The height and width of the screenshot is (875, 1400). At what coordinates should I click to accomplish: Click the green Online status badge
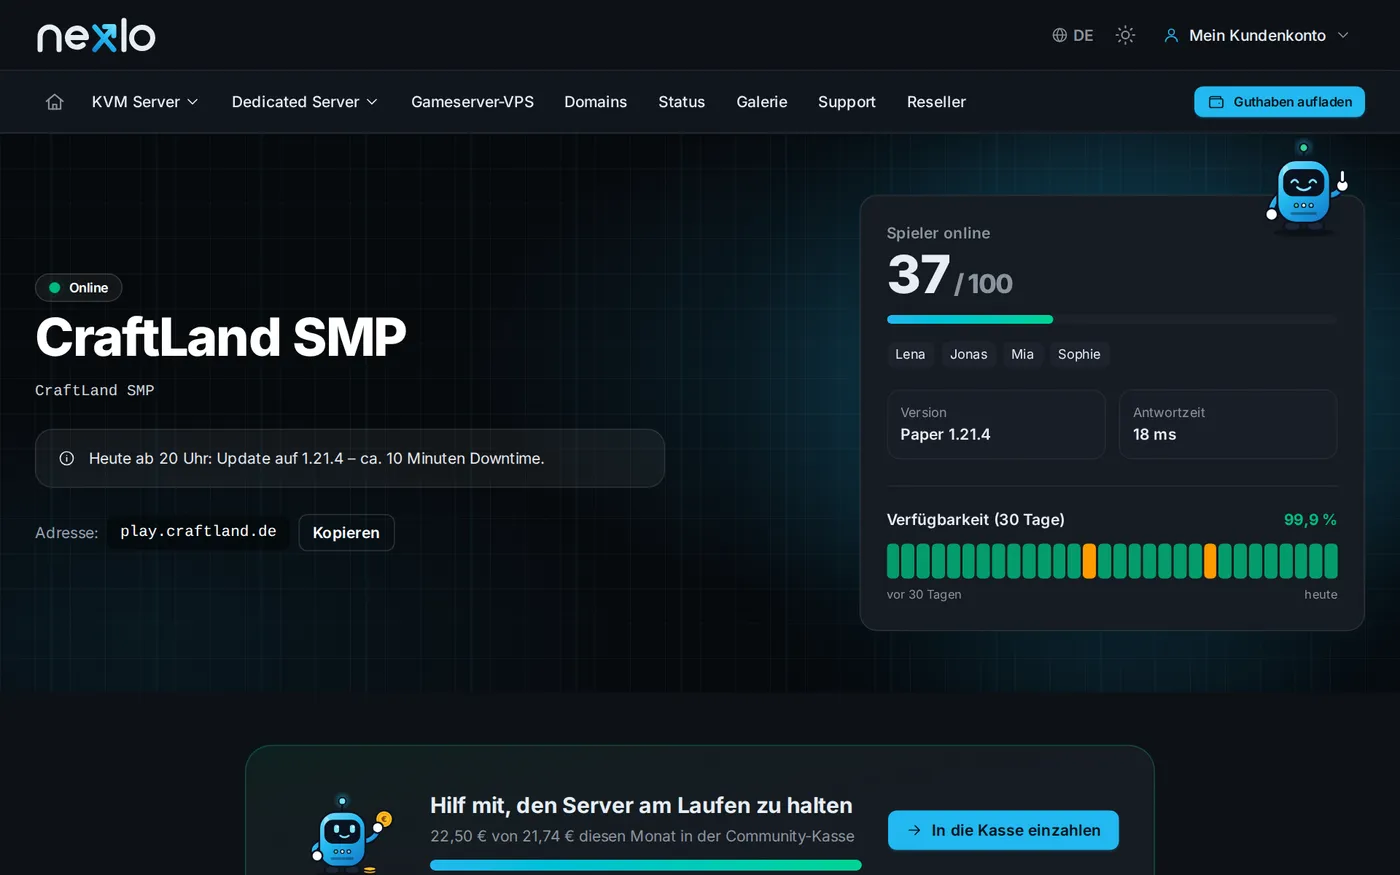tap(78, 288)
